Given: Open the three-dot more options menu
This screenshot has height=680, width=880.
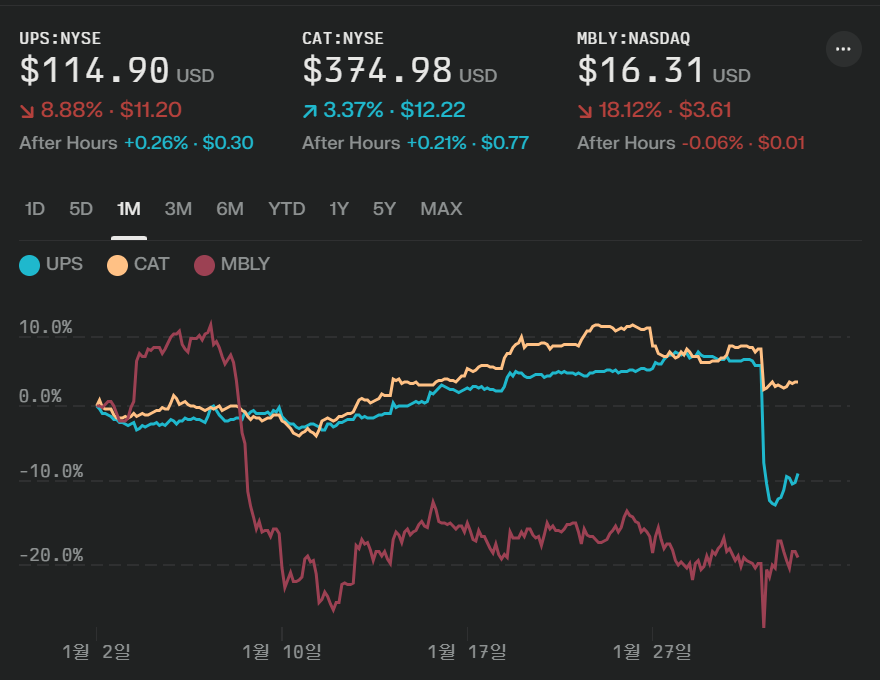Looking at the screenshot, I should (x=844, y=49).
